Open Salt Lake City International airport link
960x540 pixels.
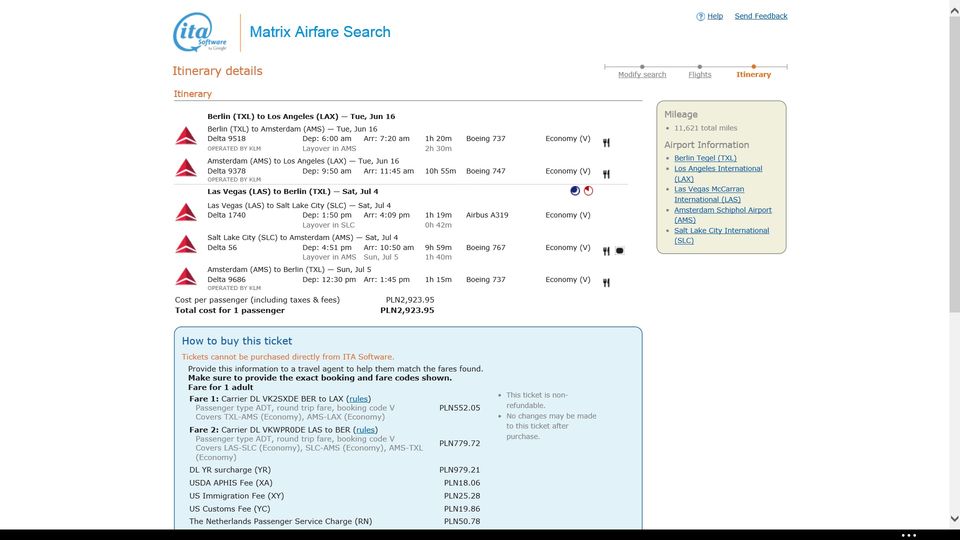coord(721,236)
